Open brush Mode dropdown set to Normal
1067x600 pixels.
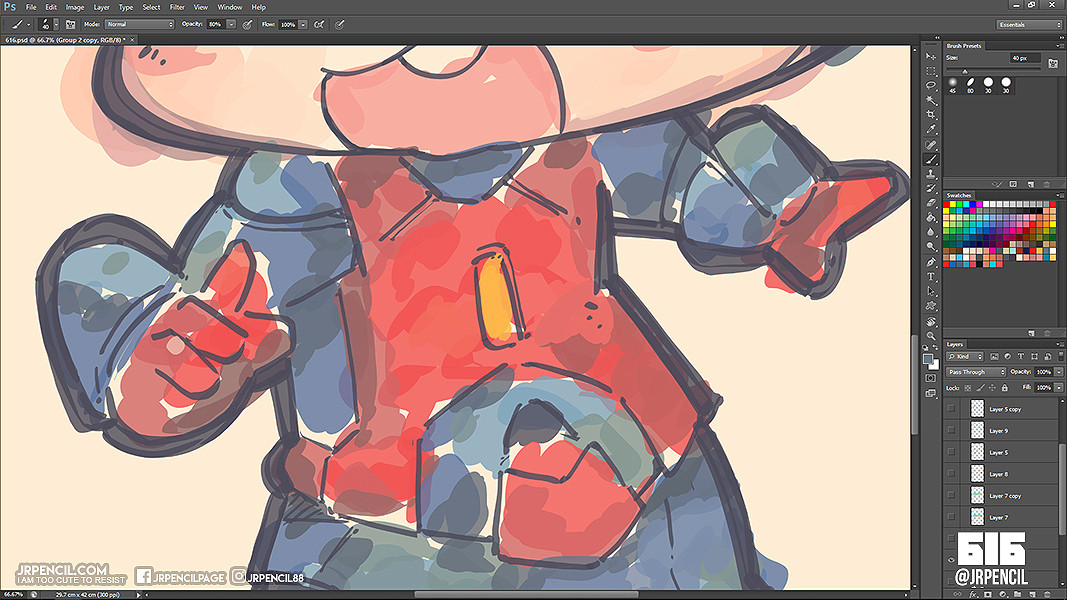(139, 24)
